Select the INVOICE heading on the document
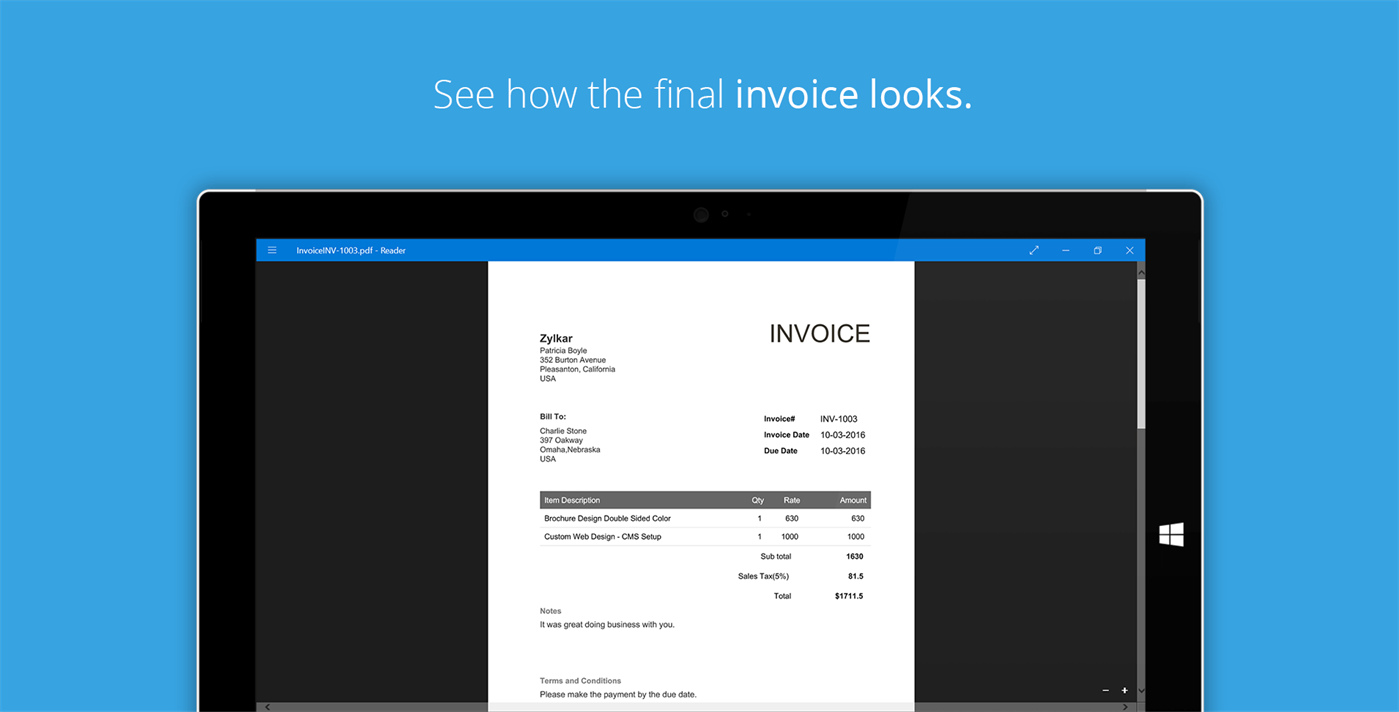 point(819,333)
